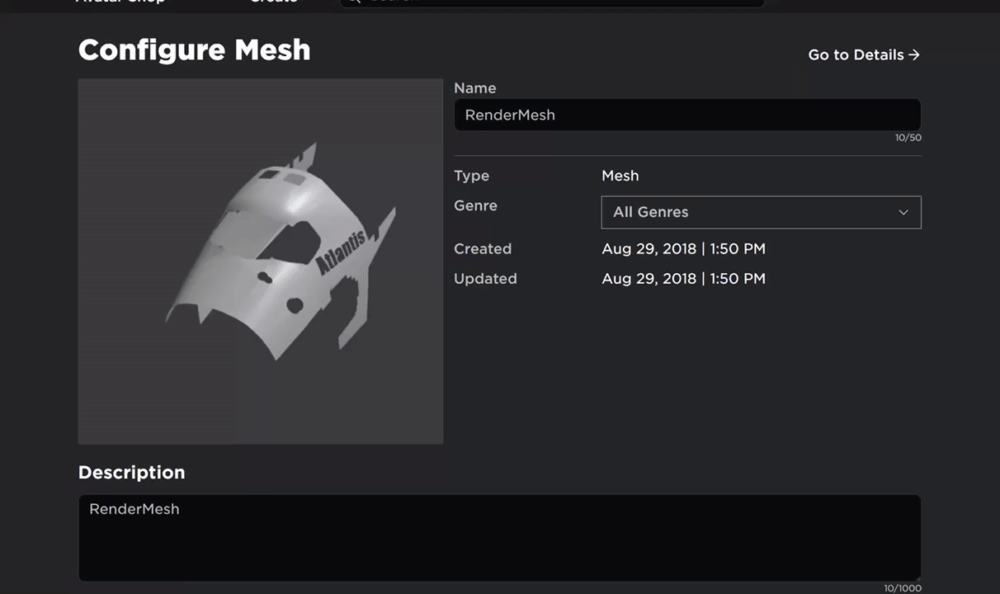Click the search magnifier icon
The width and height of the screenshot is (1000, 594).
353,2
